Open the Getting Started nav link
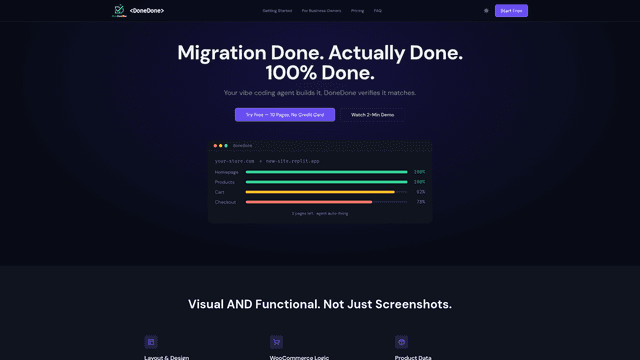The height and width of the screenshot is (360, 640). point(277,11)
